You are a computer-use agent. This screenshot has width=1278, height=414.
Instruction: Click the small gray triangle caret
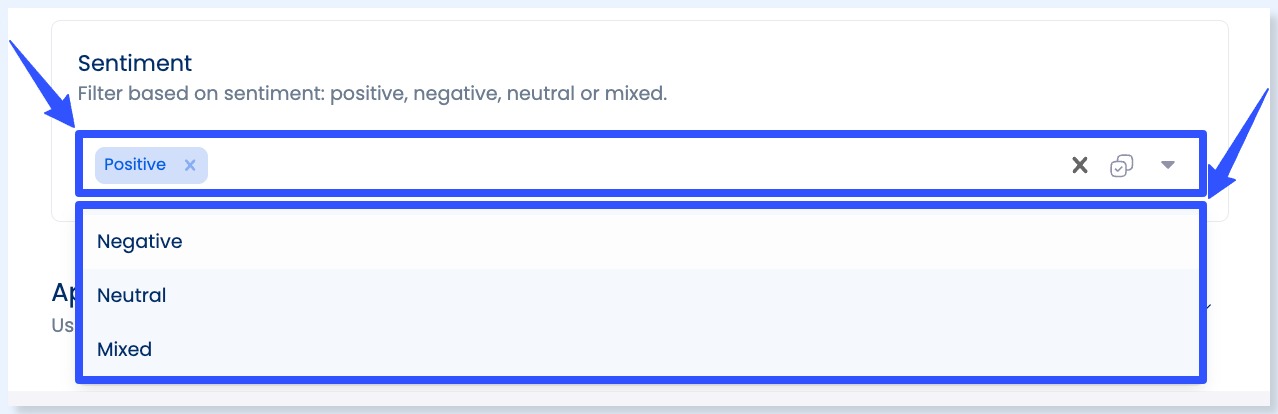(x=1167, y=166)
